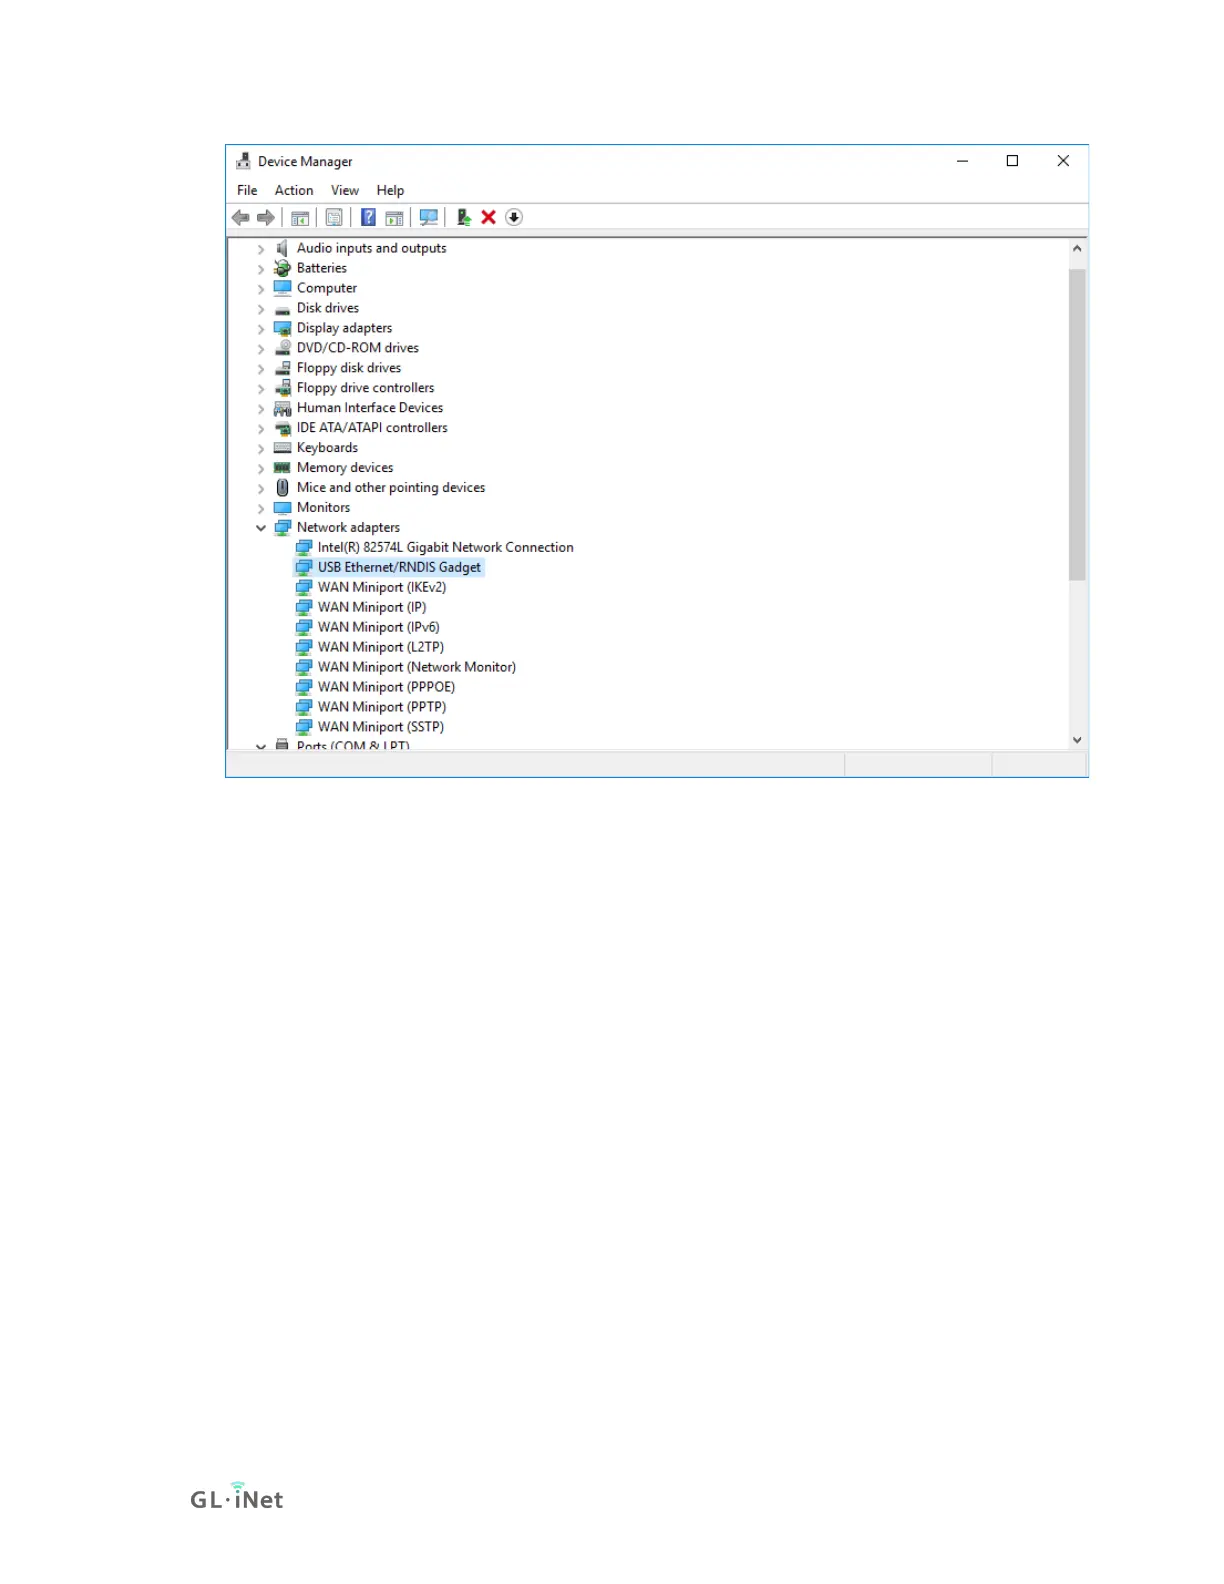Expand Audio inputs and outputs node
This screenshot has height=1584, width=1224.
261,249
